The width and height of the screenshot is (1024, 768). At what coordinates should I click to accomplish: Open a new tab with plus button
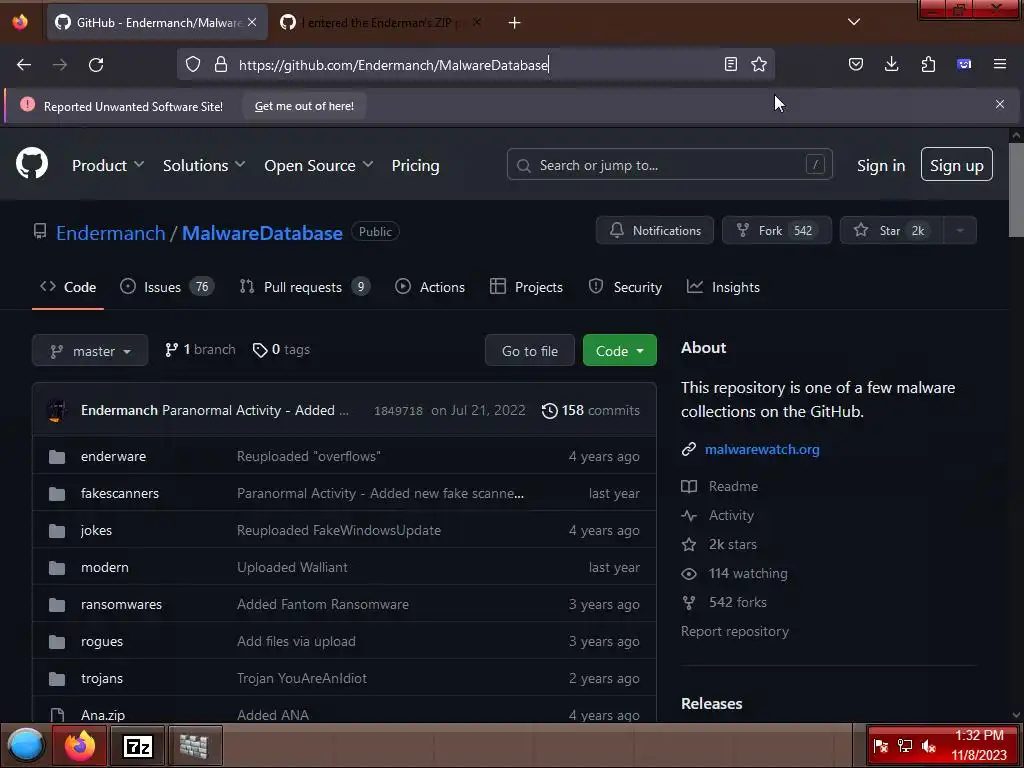[x=515, y=23]
